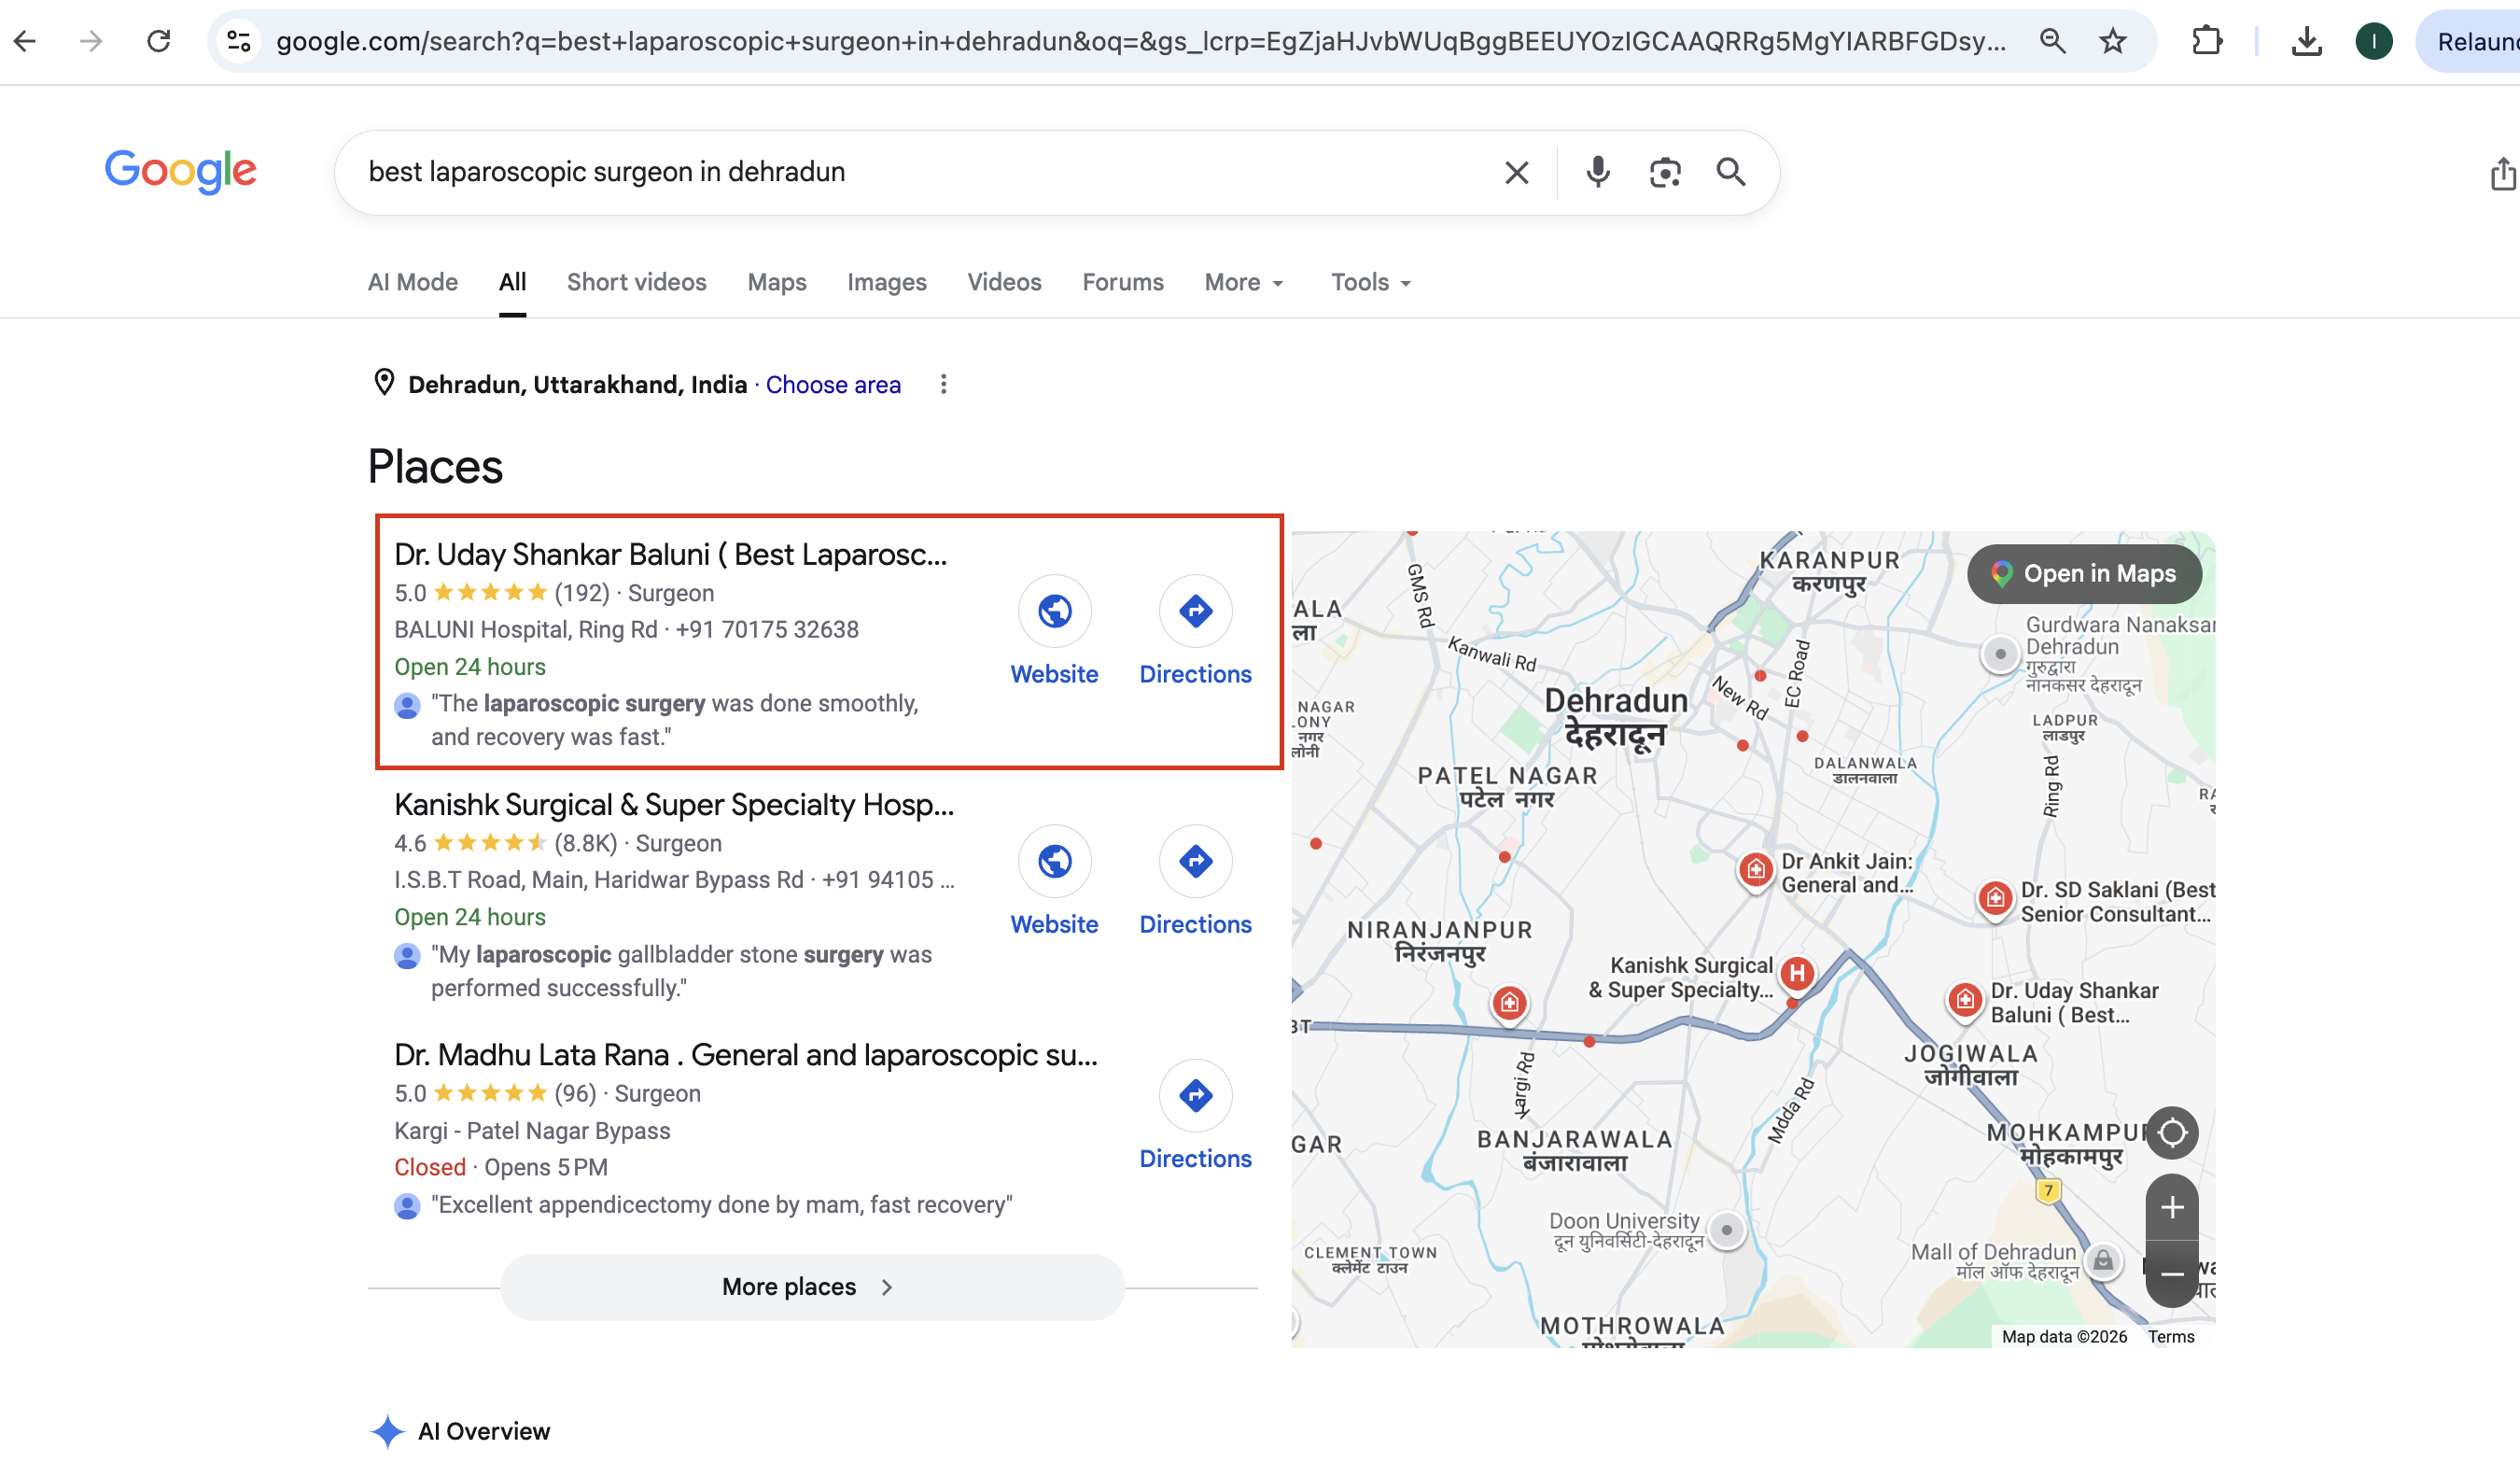Get Directions icon for Dr. Uday Shankar Baluni
The image size is (2520, 1477).
pyautogui.click(x=1195, y=610)
